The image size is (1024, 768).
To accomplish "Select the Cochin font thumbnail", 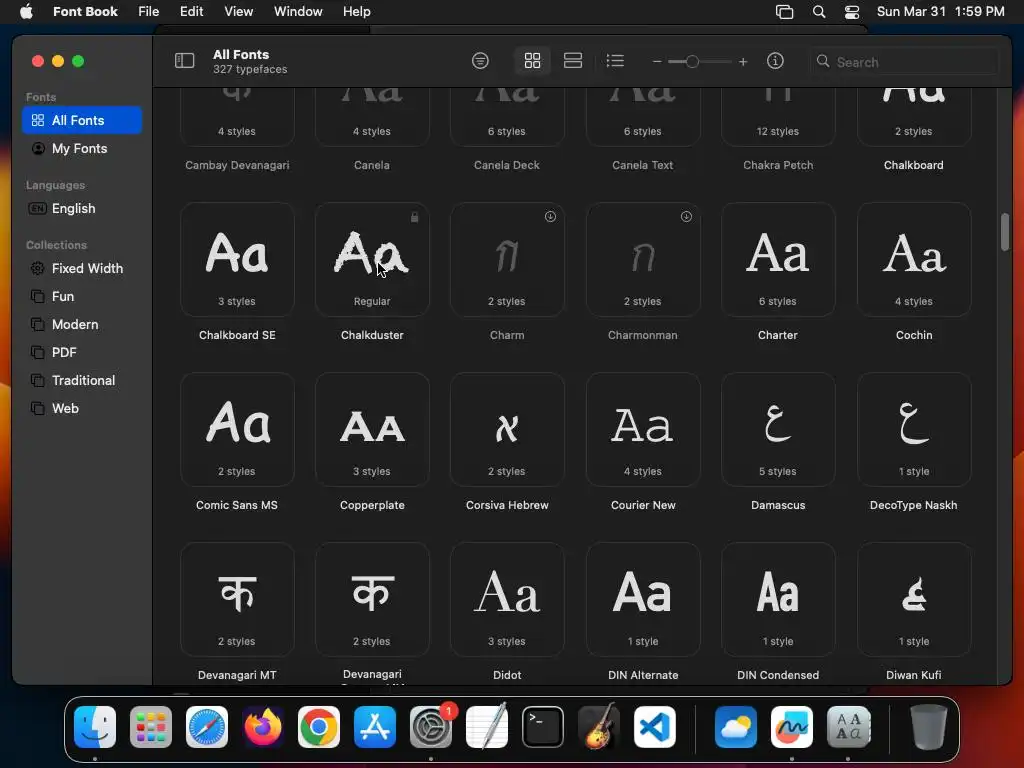I will pyautogui.click(x=914, y=259).
